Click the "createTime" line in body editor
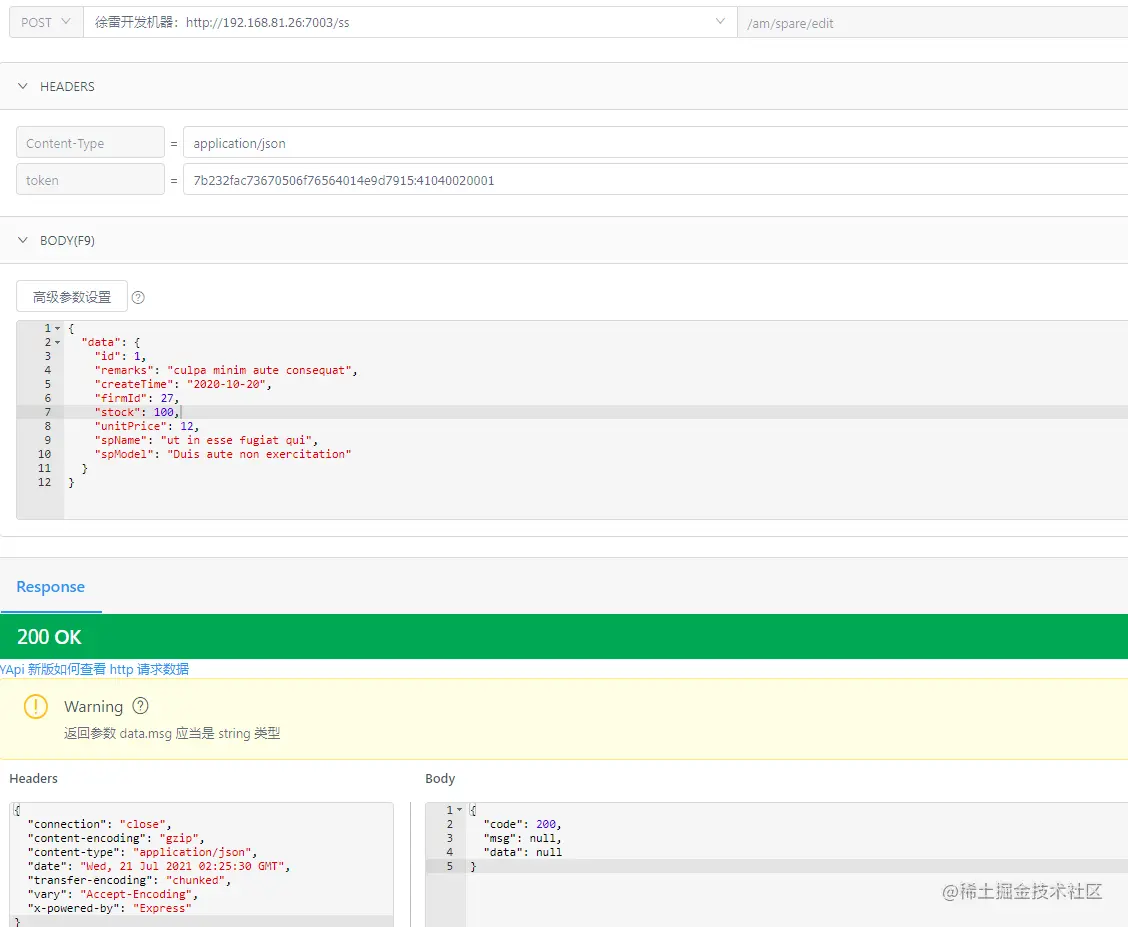Viewport: 1128px width, 927px height. (x=183, y=384)
